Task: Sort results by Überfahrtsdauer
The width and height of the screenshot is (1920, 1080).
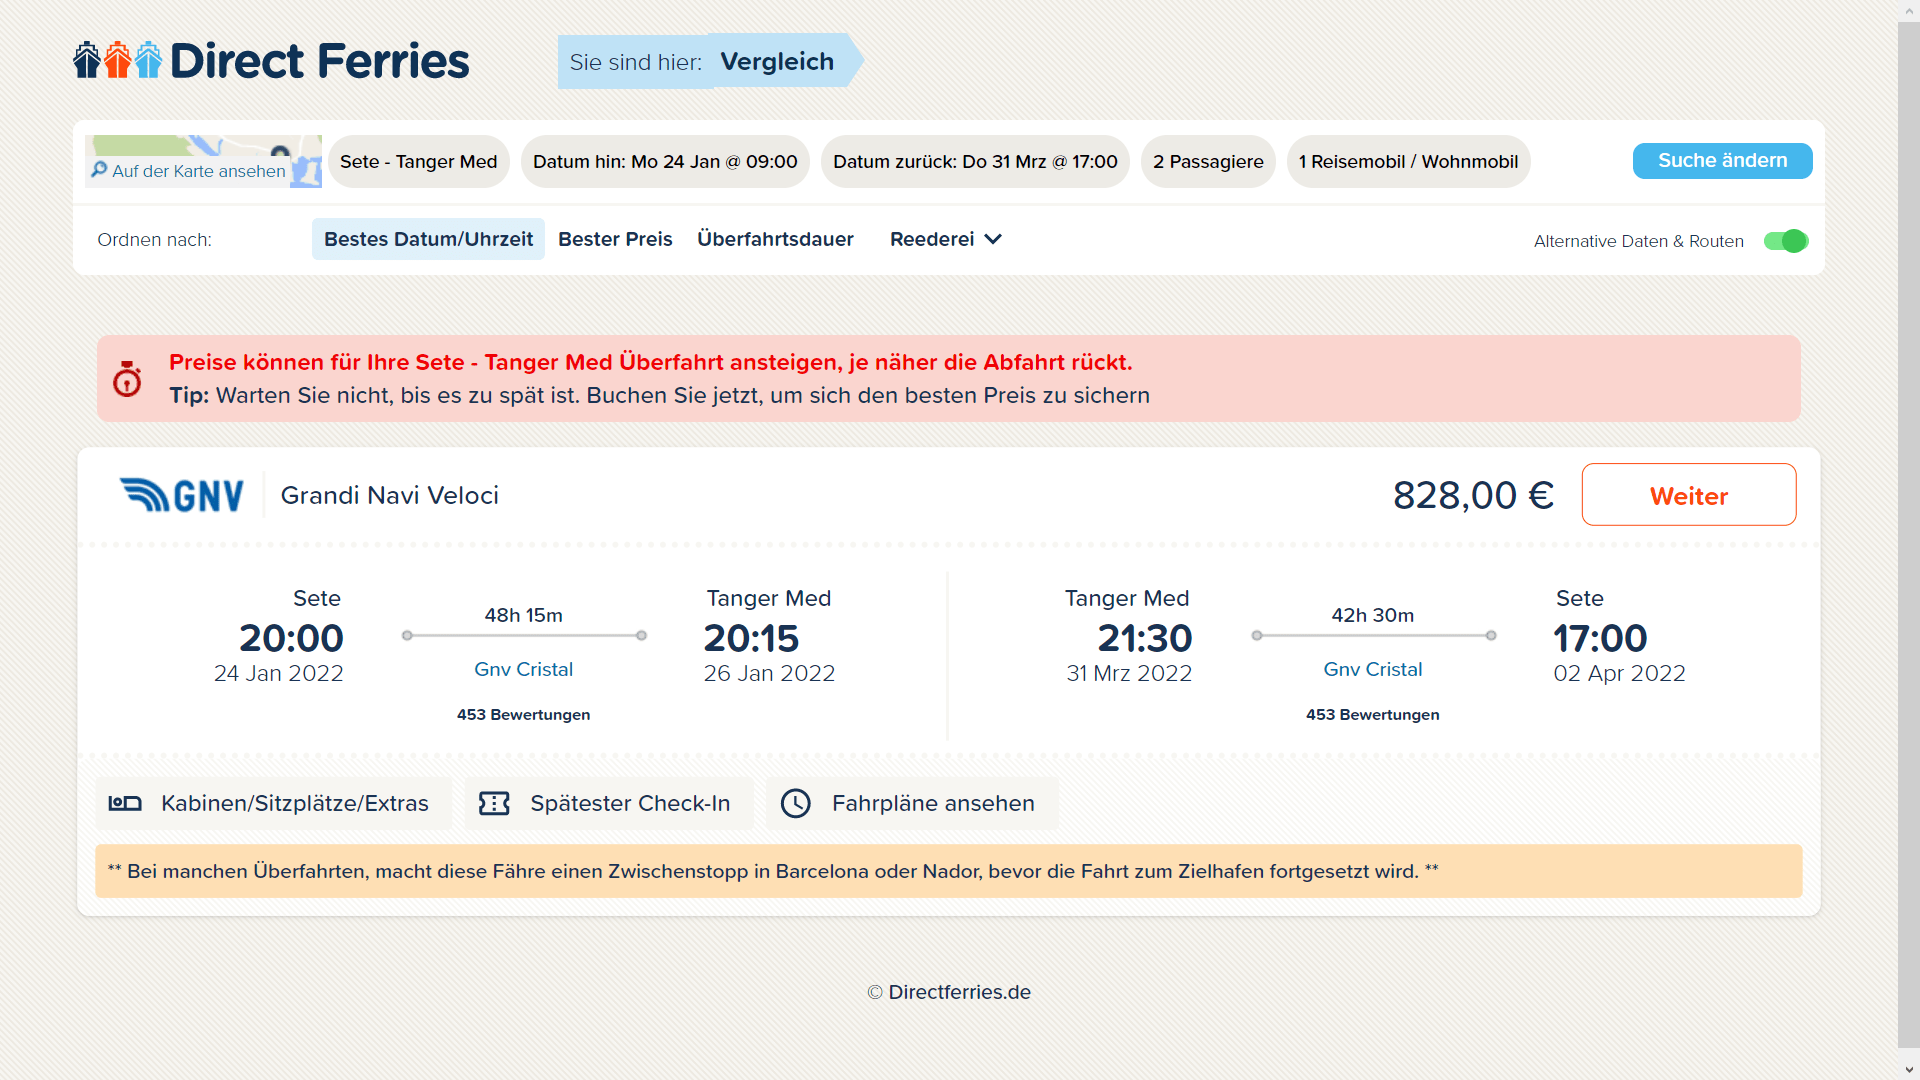Action: (x=775, y=239)
